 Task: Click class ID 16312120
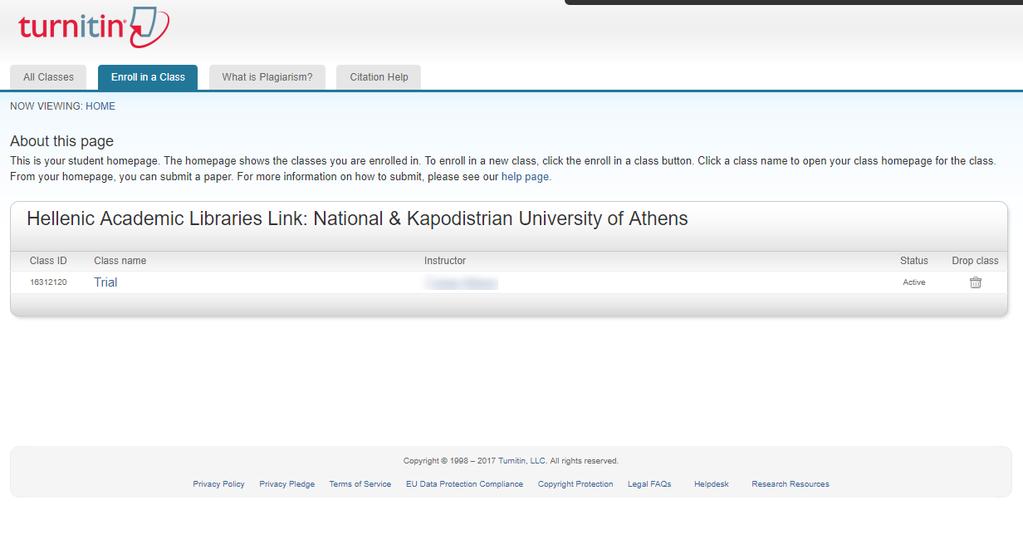coord(48,282)
